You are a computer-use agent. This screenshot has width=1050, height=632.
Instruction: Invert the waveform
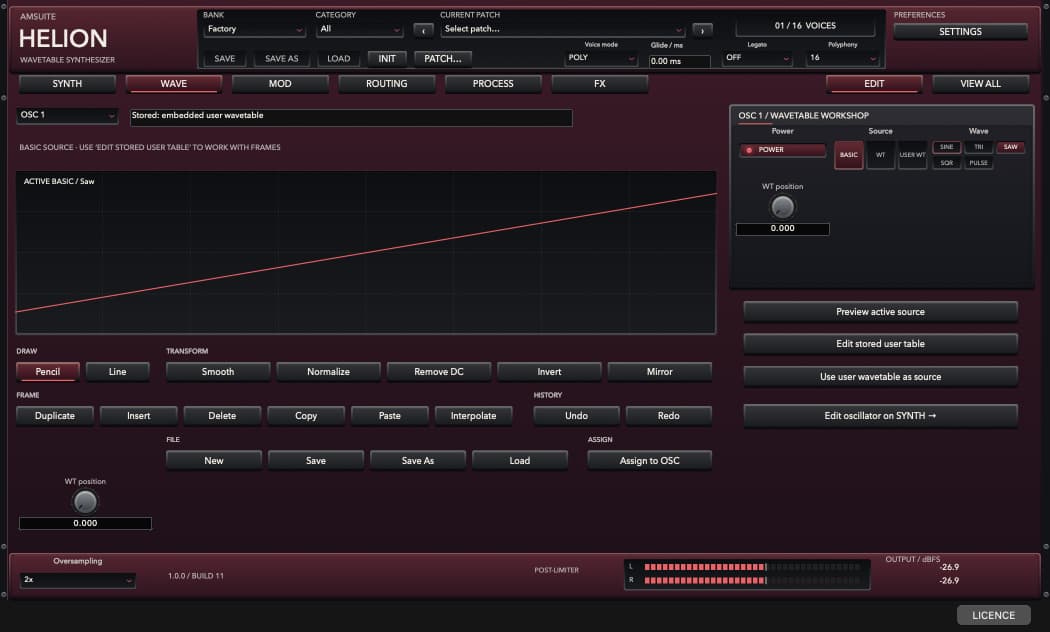tap(549, 372)
